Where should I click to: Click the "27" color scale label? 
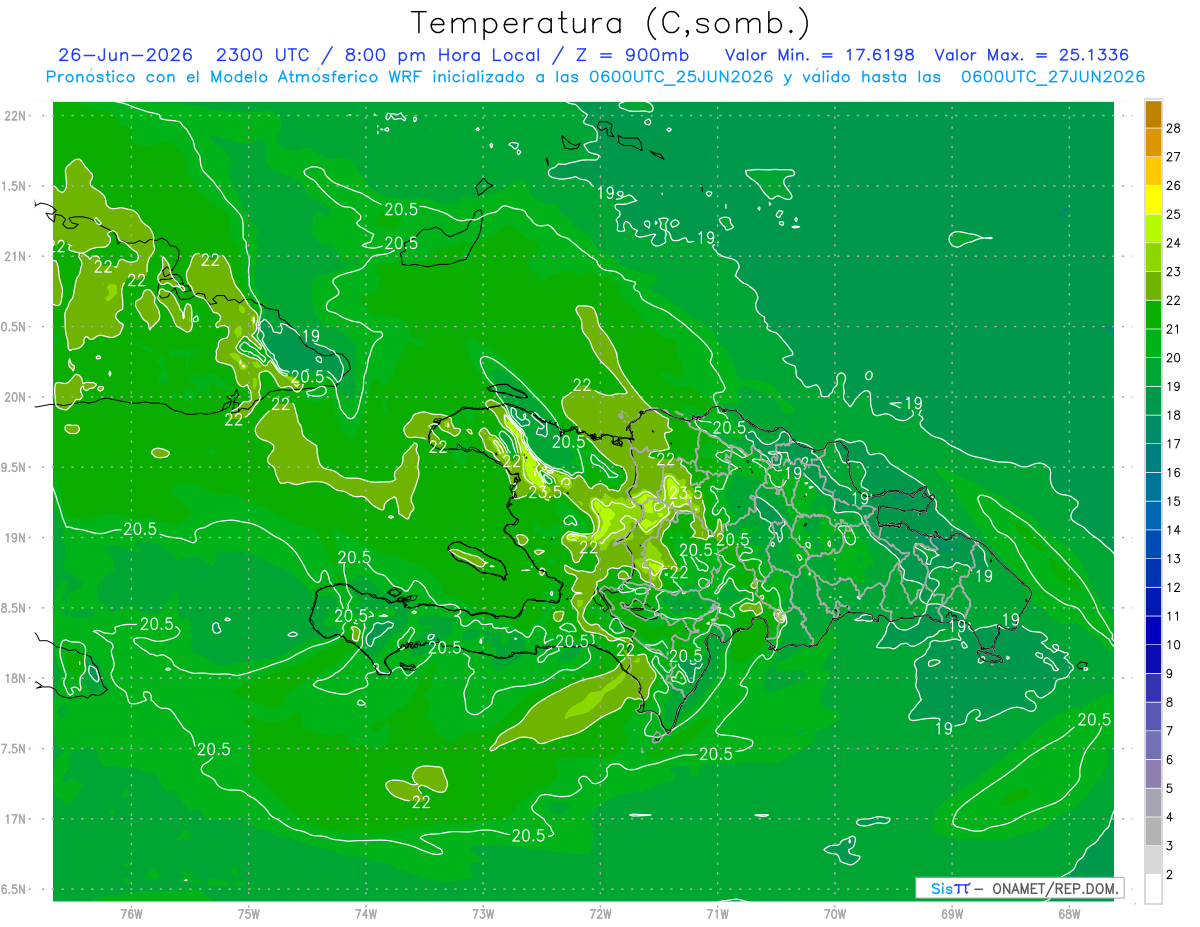pyautogui.click(x=1174, y=157)
